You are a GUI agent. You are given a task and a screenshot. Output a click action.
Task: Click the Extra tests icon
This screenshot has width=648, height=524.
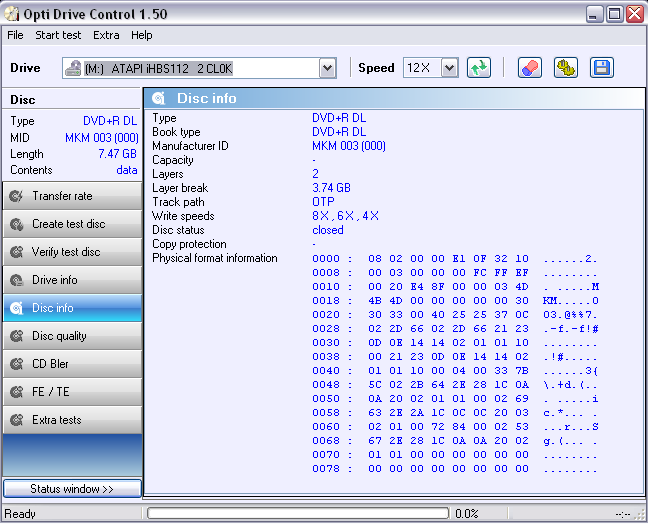(16, 420)
